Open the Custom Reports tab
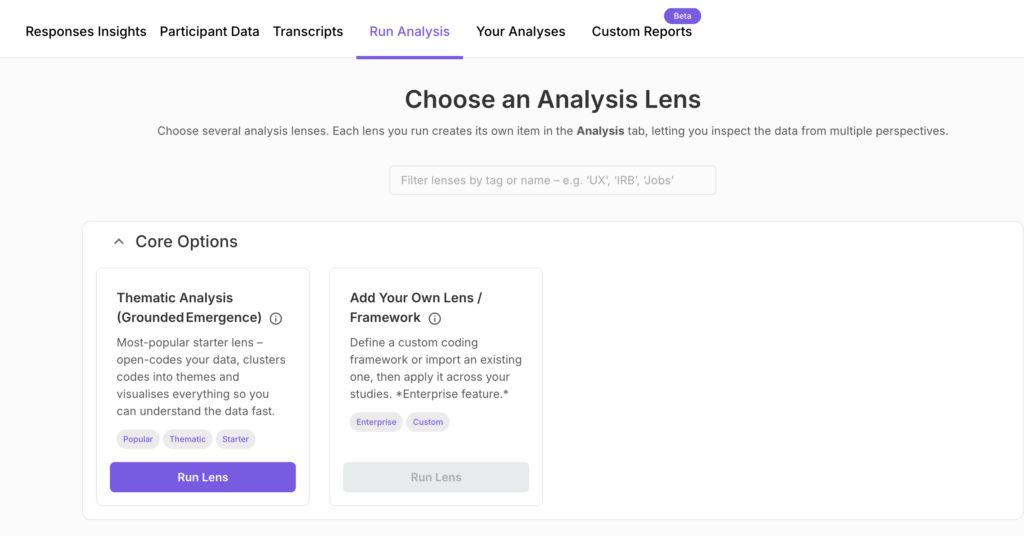The image size is (1024, 536). [x=641, y=32]
